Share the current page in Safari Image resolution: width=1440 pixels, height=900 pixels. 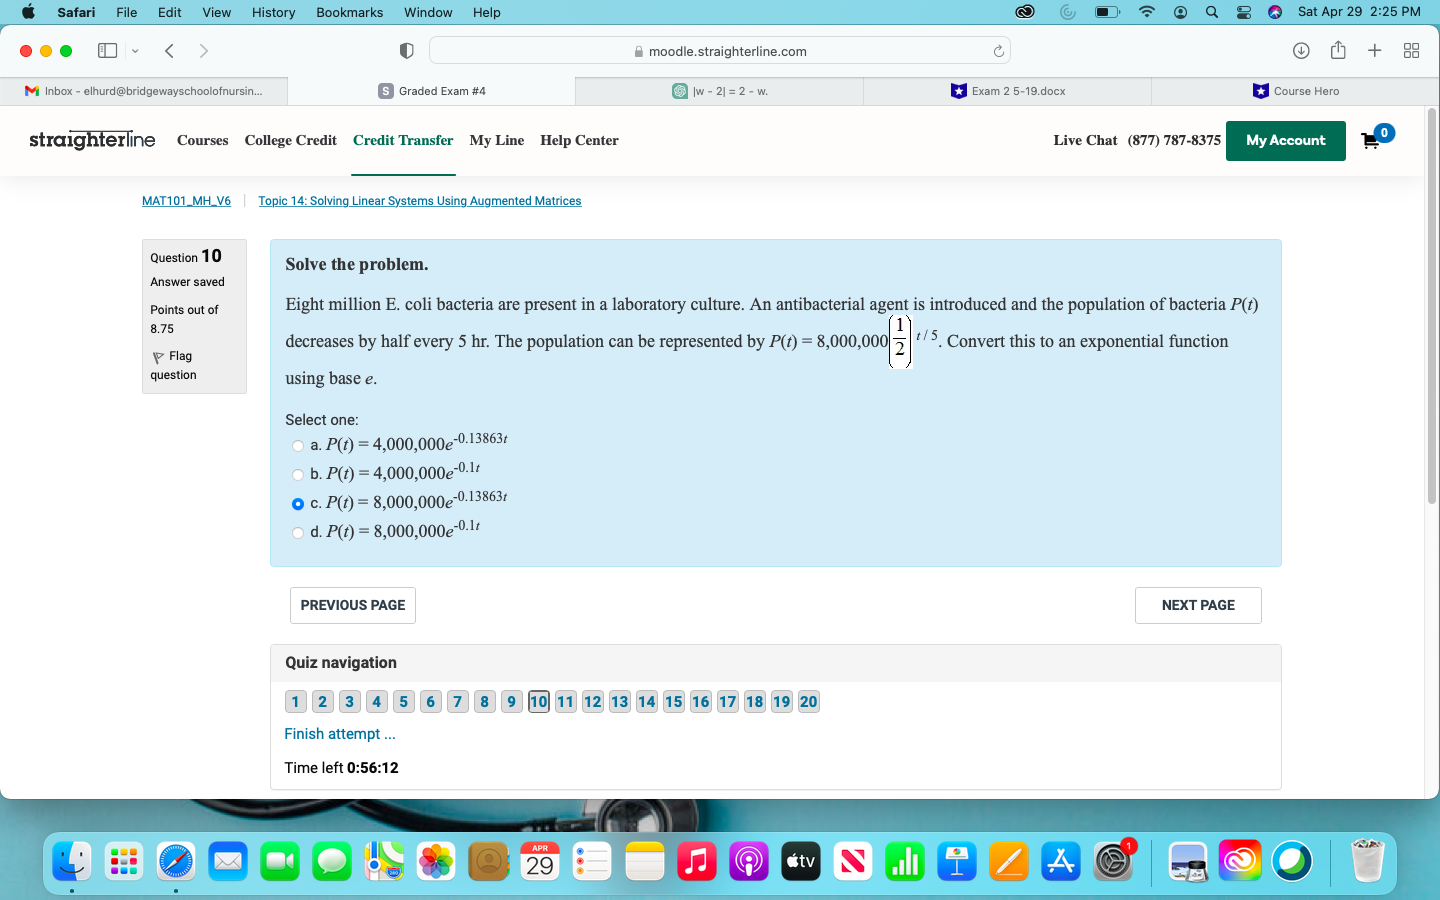click(1338, 50)
